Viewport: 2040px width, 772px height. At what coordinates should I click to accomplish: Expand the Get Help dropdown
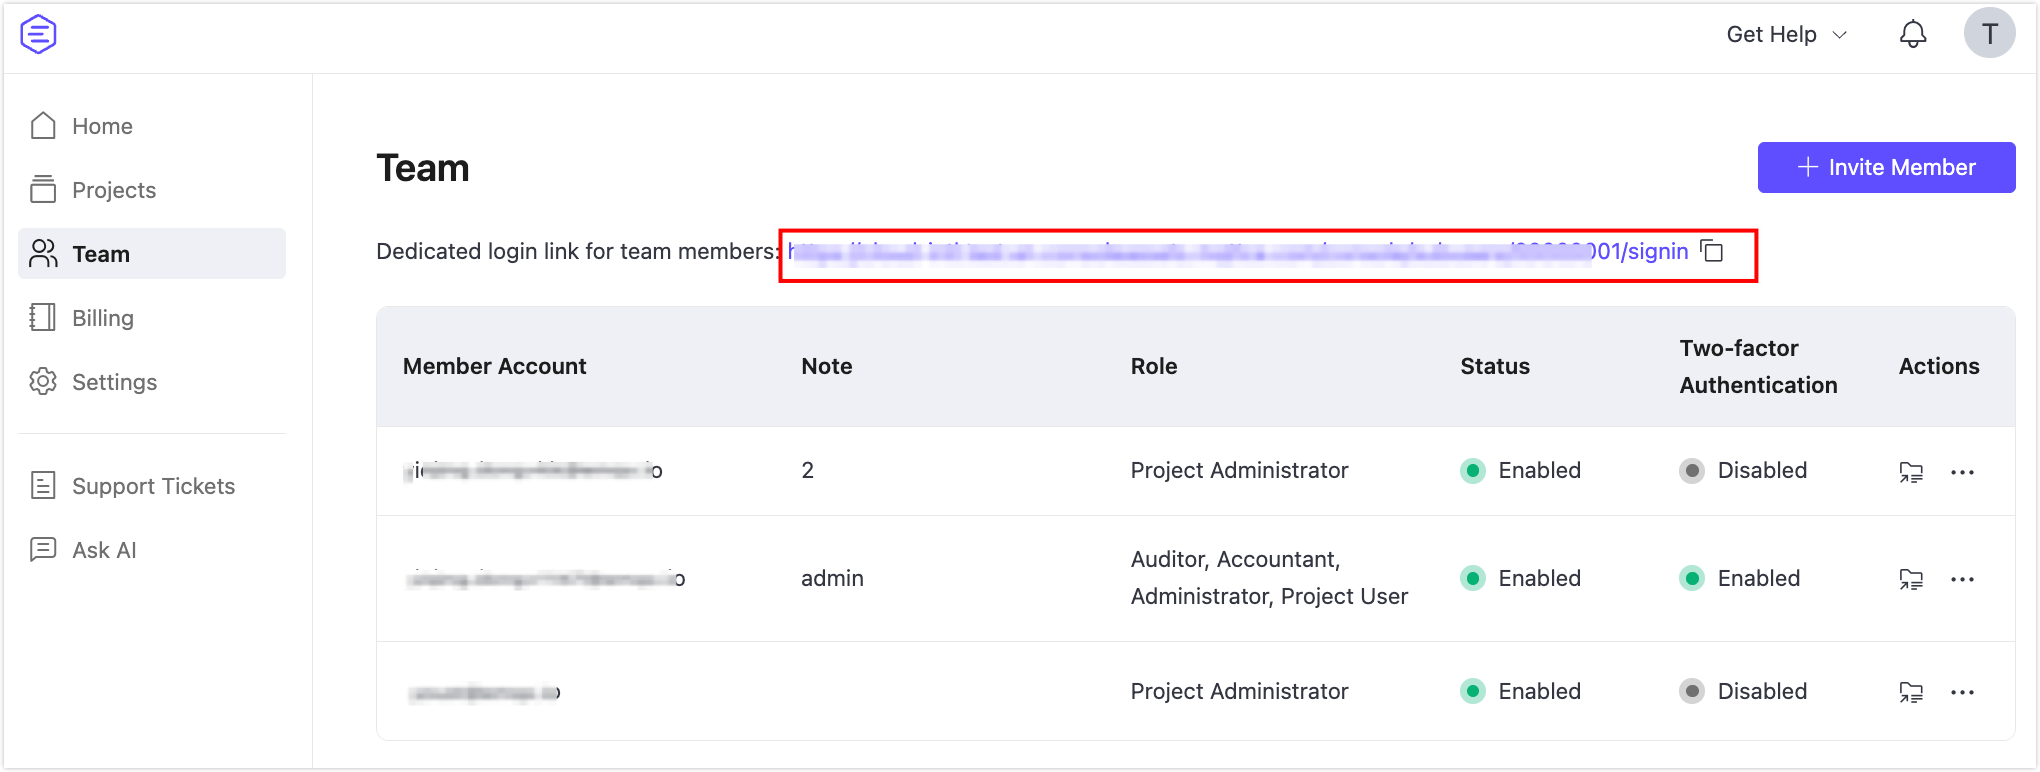coord(1786,34)
